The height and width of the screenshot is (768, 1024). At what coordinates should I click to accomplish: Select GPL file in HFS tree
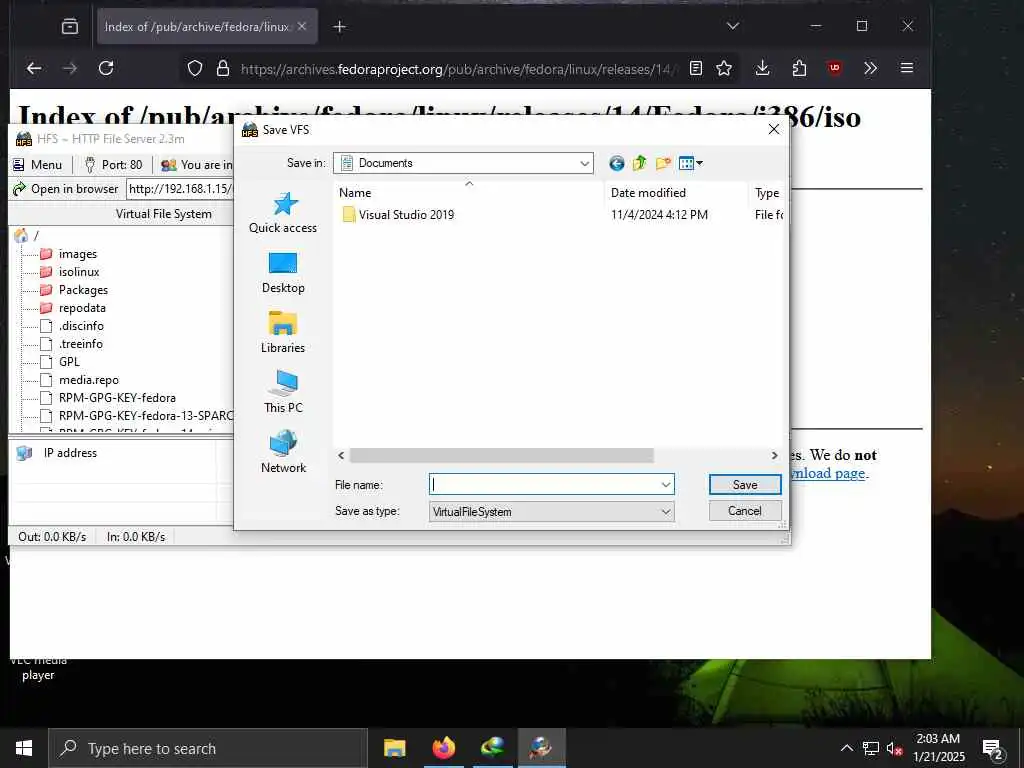point(60,361)
